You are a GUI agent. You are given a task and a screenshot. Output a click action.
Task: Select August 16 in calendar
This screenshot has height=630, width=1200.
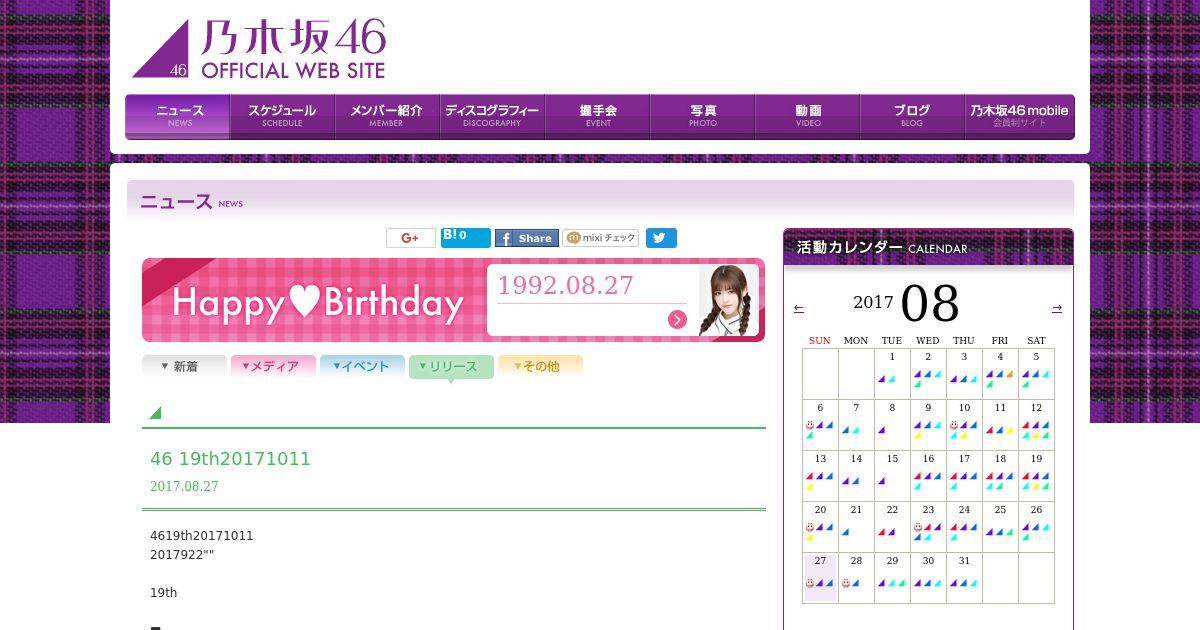[x=928, y=475]
